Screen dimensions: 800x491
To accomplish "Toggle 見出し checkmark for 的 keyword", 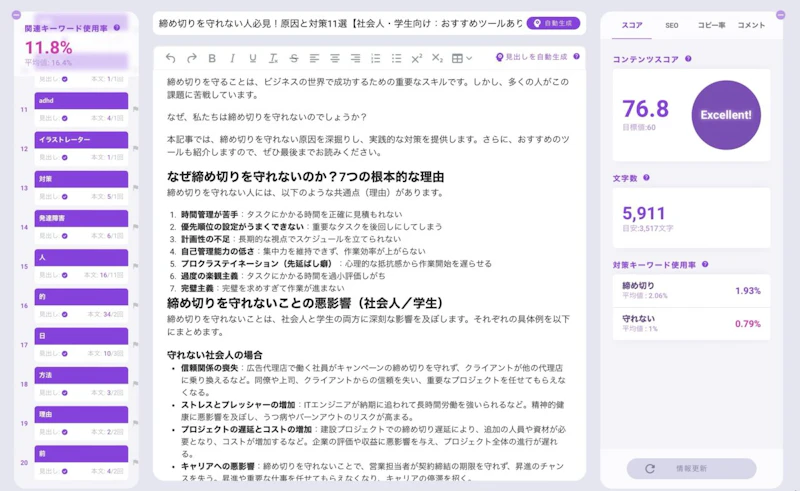I will coord(65,314).
